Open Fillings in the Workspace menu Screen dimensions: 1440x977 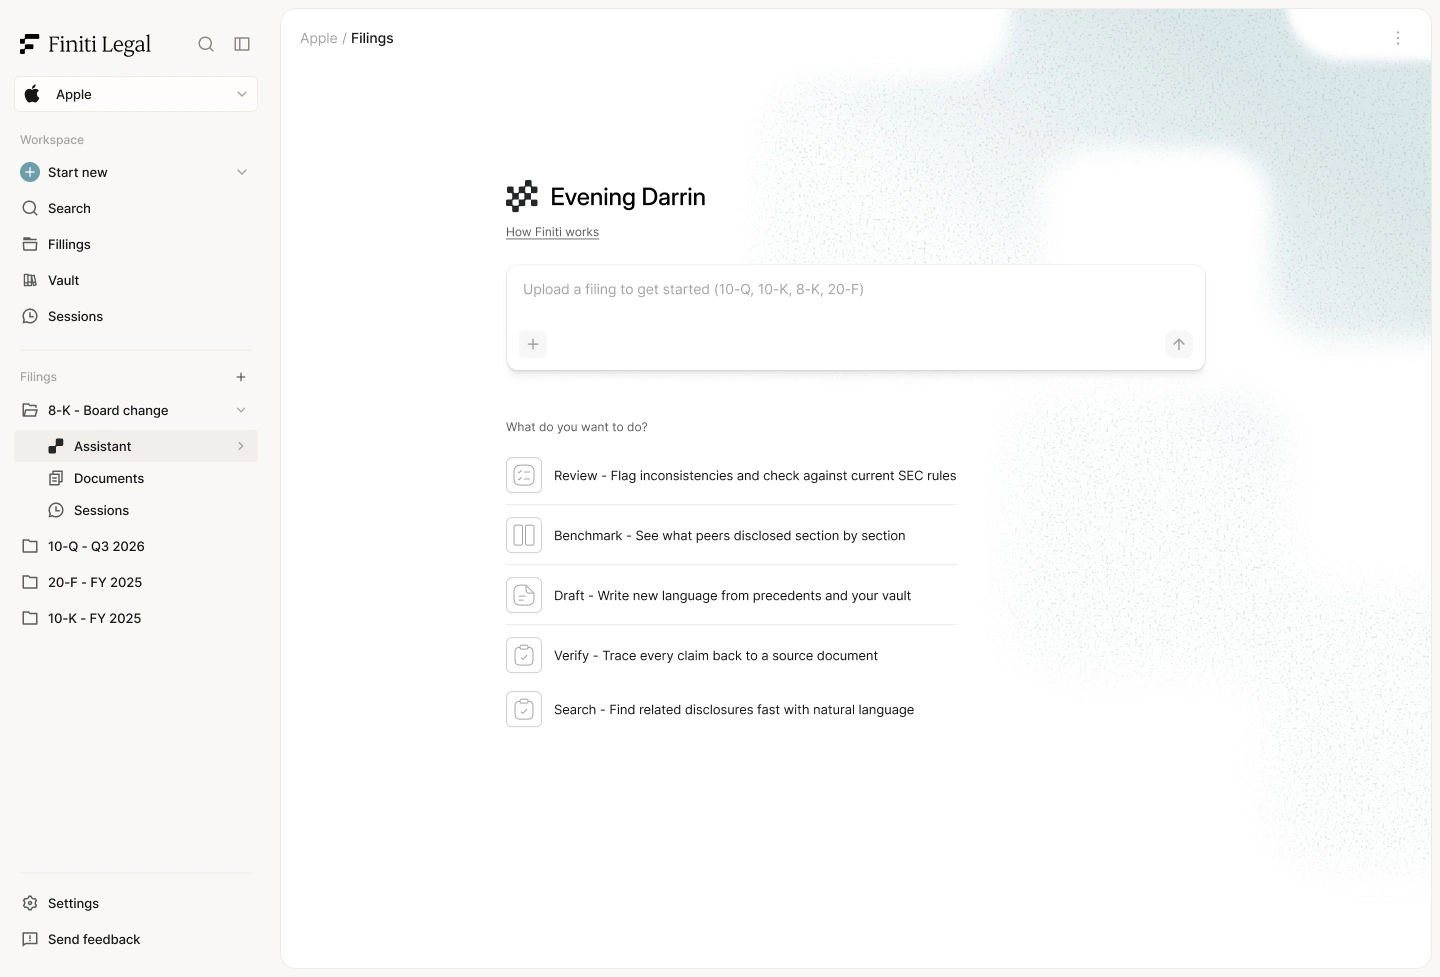(x=136, y=244)
